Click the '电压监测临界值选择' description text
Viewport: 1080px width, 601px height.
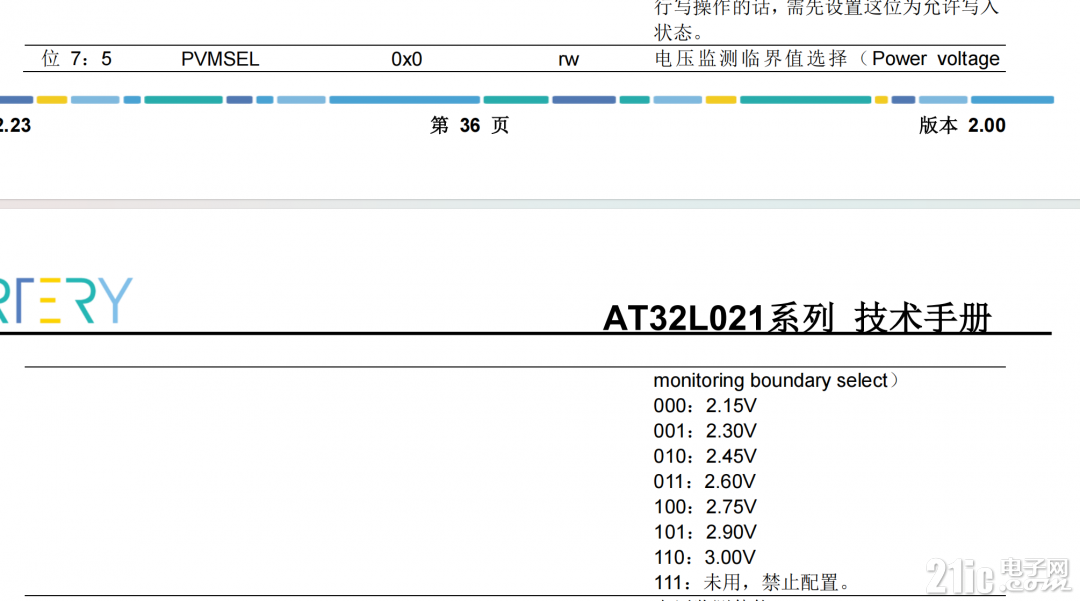click(x=751, y=59)
